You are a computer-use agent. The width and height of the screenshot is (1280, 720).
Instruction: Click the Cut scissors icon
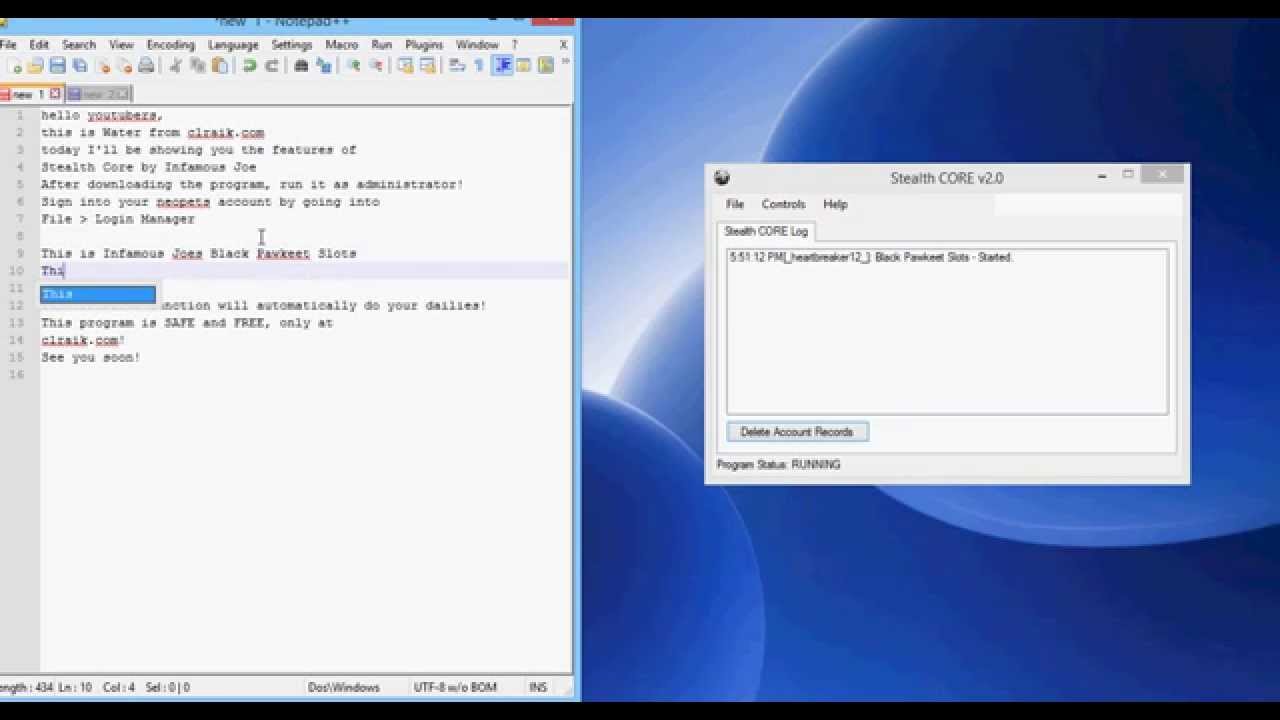coord(175,66)
